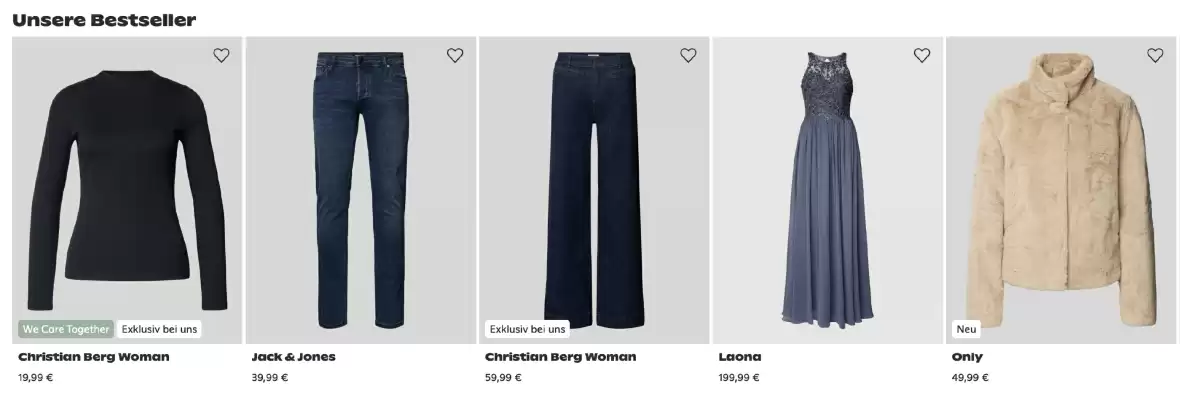This screenshot has width=1180, height=400.
Task: Save the Laona evening dress to wishlist
Action: (922, 55)
